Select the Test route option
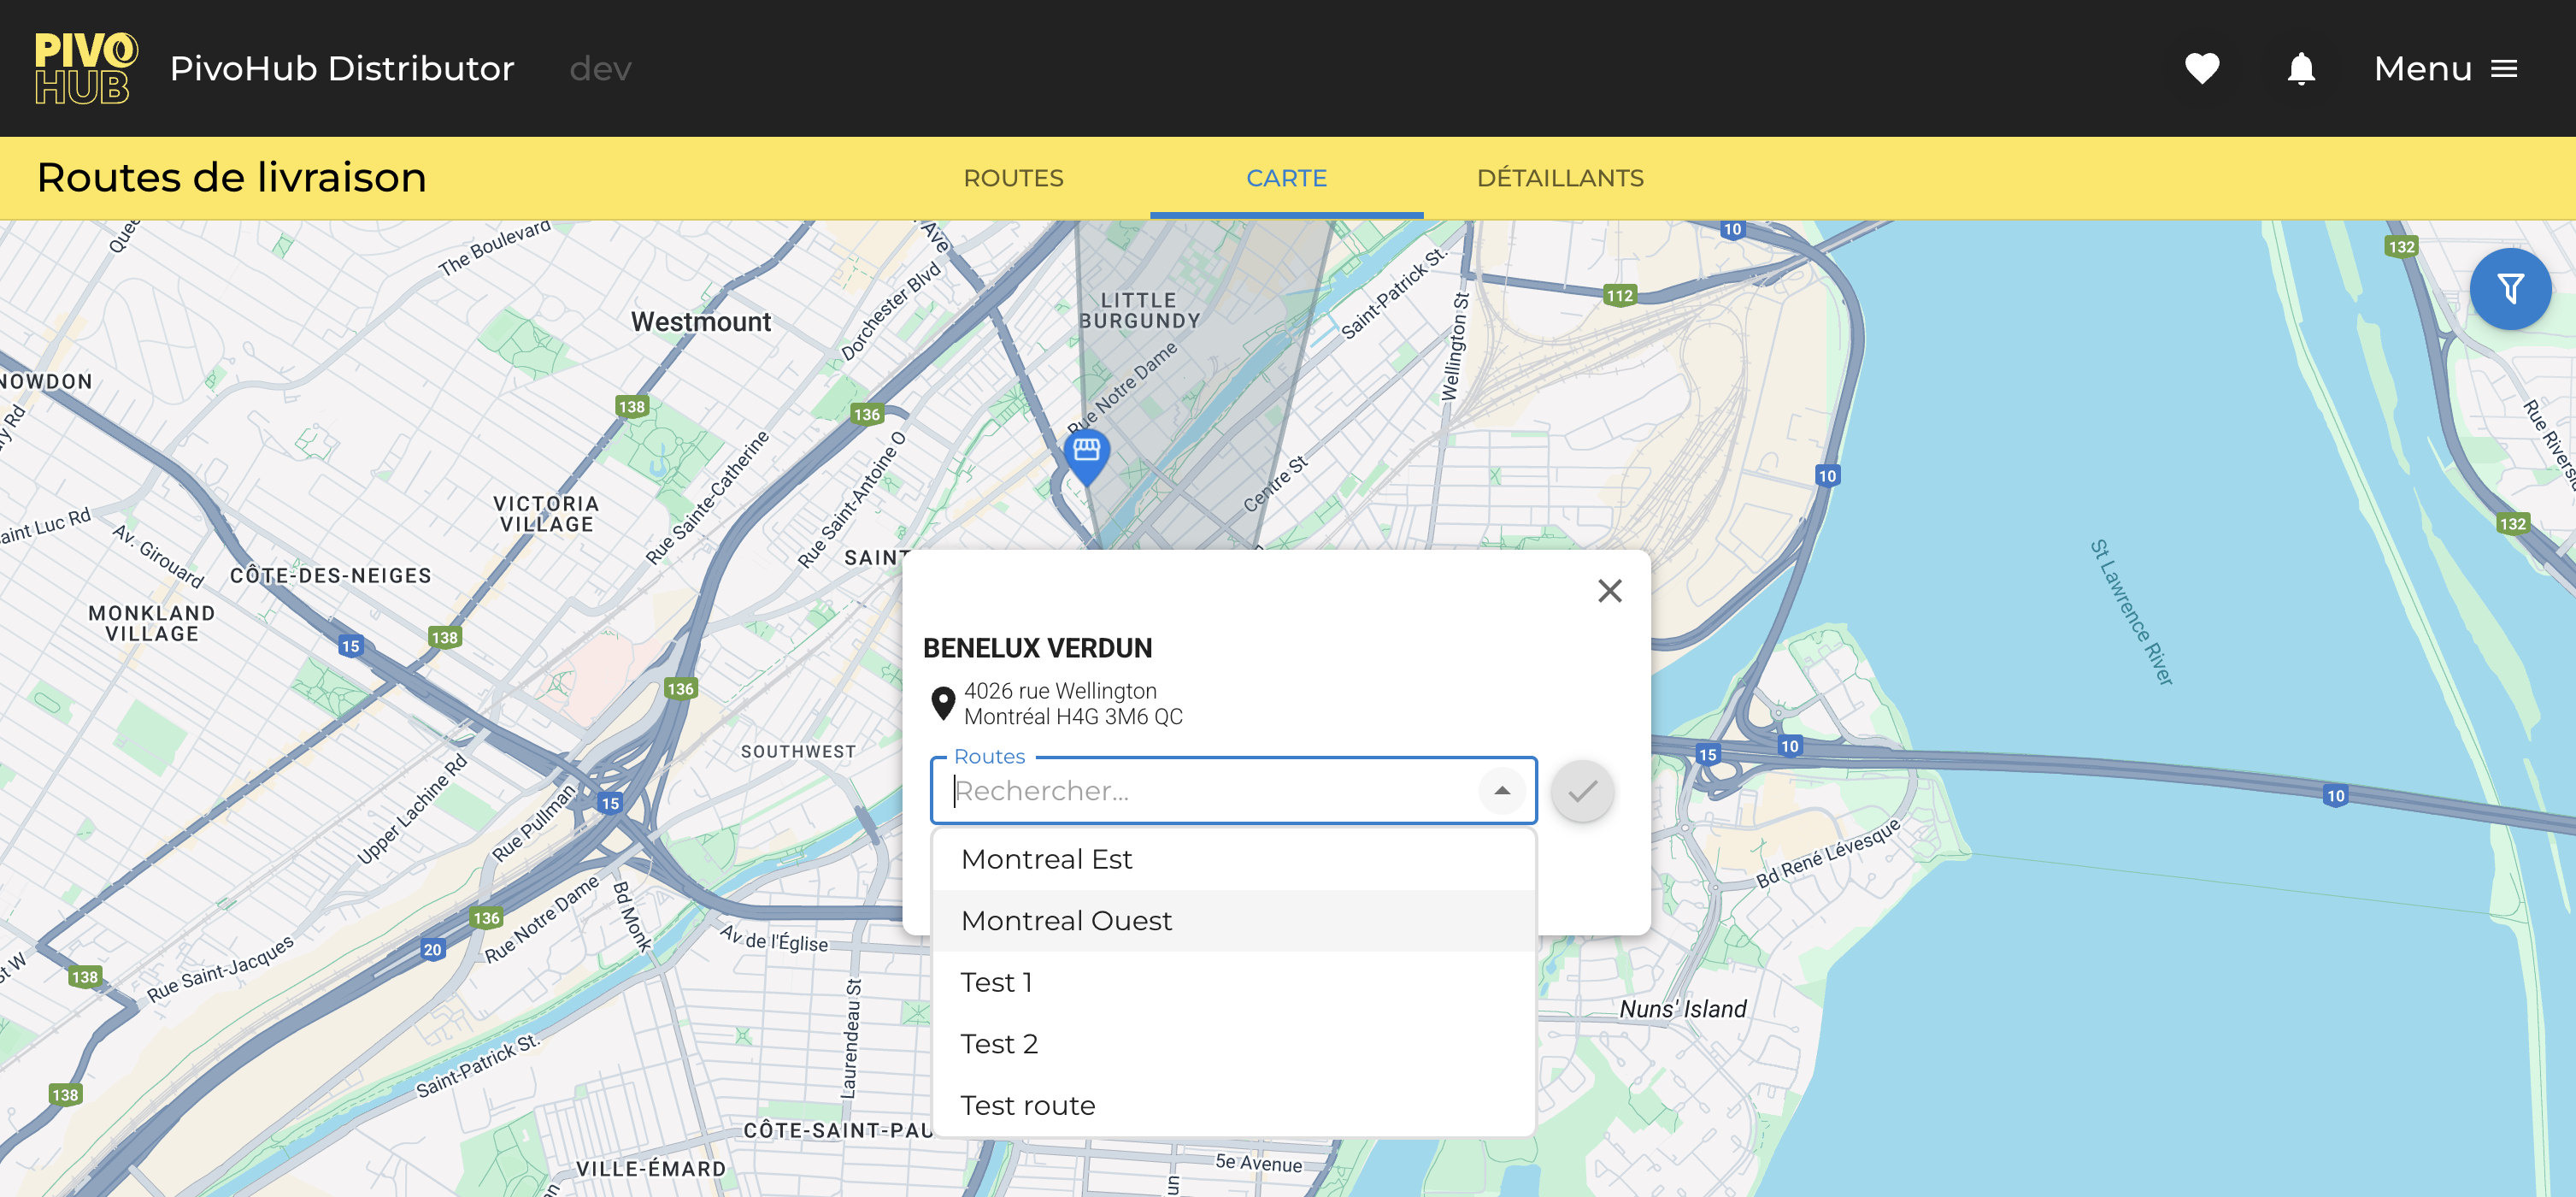The height and width of the screenshot is (1197, 2576). pyautogui.click(x=1233, y=1105)
